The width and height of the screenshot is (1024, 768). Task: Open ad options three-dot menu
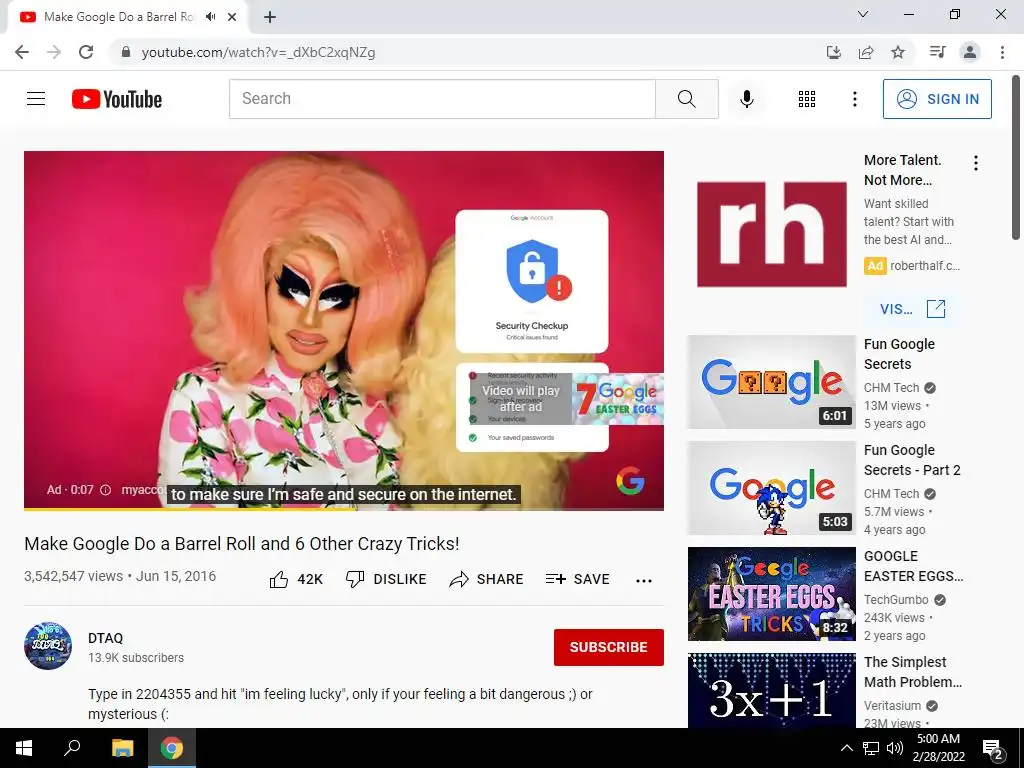click(x=976, y=163)
